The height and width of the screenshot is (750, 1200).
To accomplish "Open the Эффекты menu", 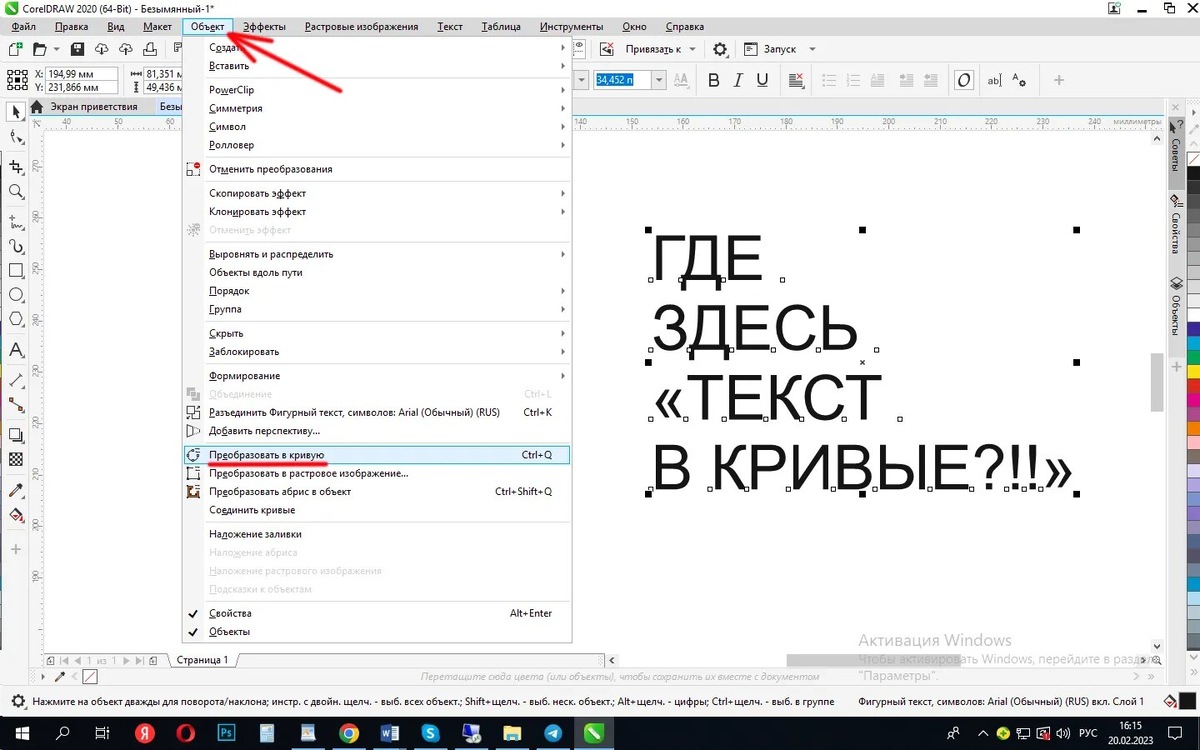I will point(264,26).
